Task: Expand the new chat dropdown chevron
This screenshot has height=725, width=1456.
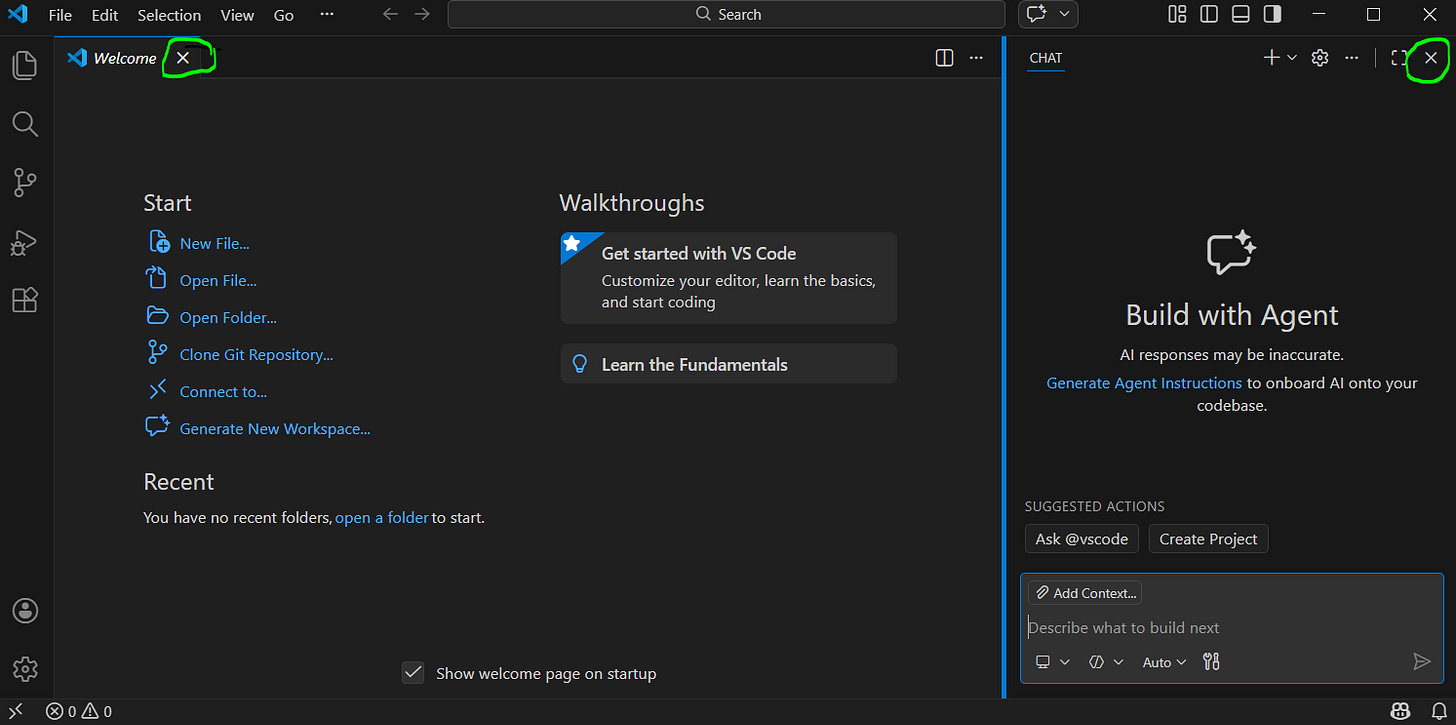Action: pos(1292,58)
